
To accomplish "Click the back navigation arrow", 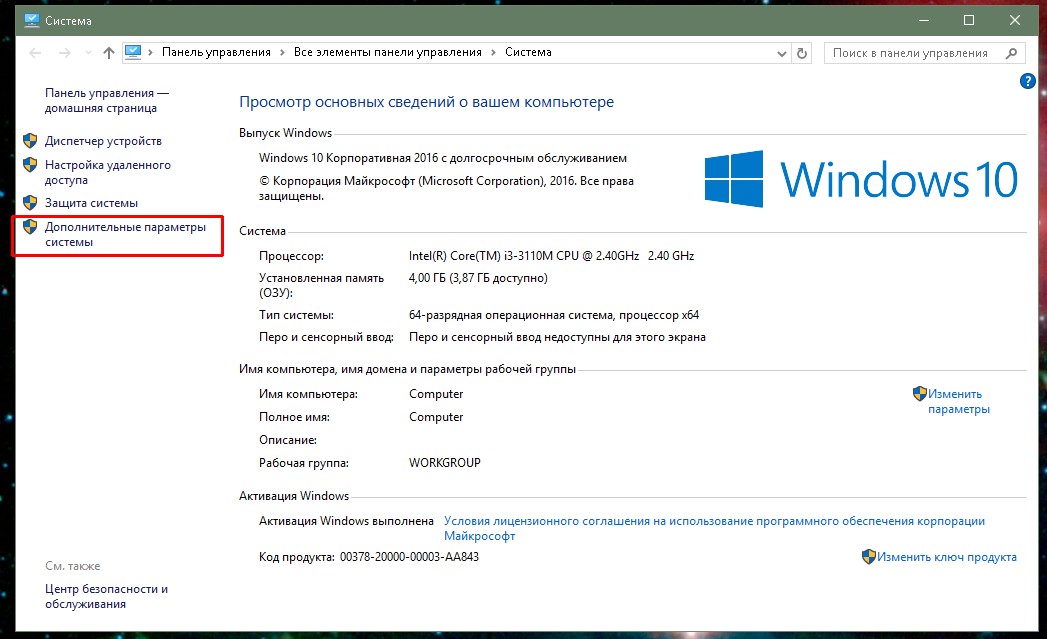I will (x=35, y=53).
